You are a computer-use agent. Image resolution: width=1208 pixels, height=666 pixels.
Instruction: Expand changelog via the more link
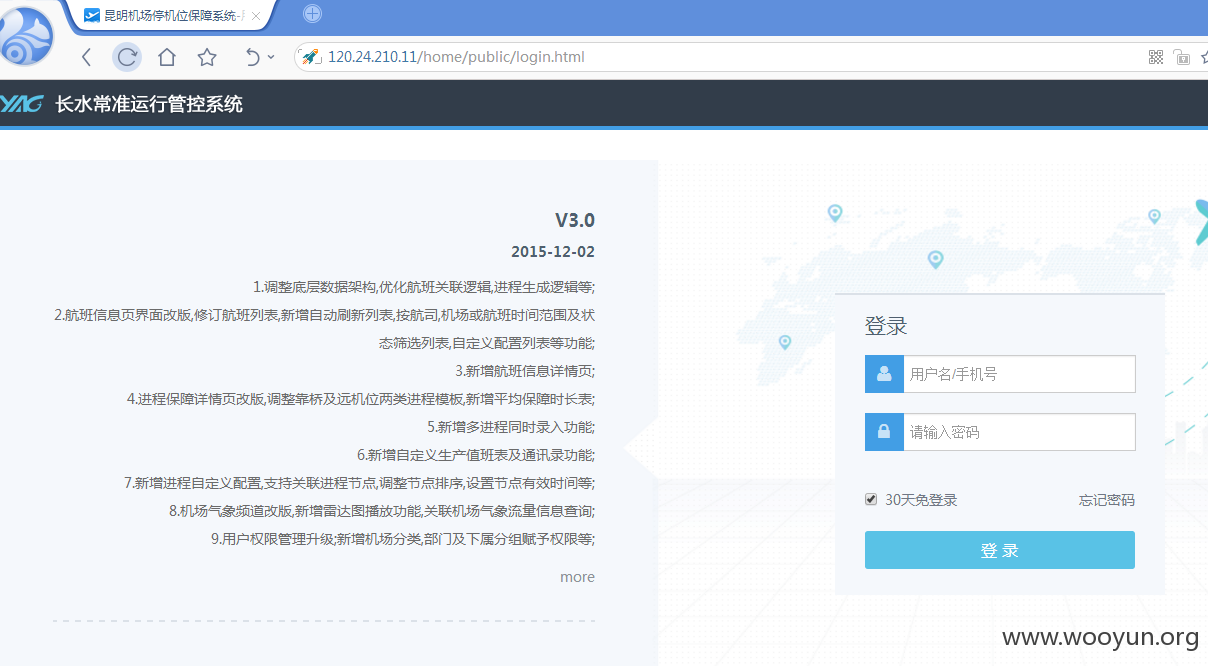pyautogui.click(x=577, y=577)
